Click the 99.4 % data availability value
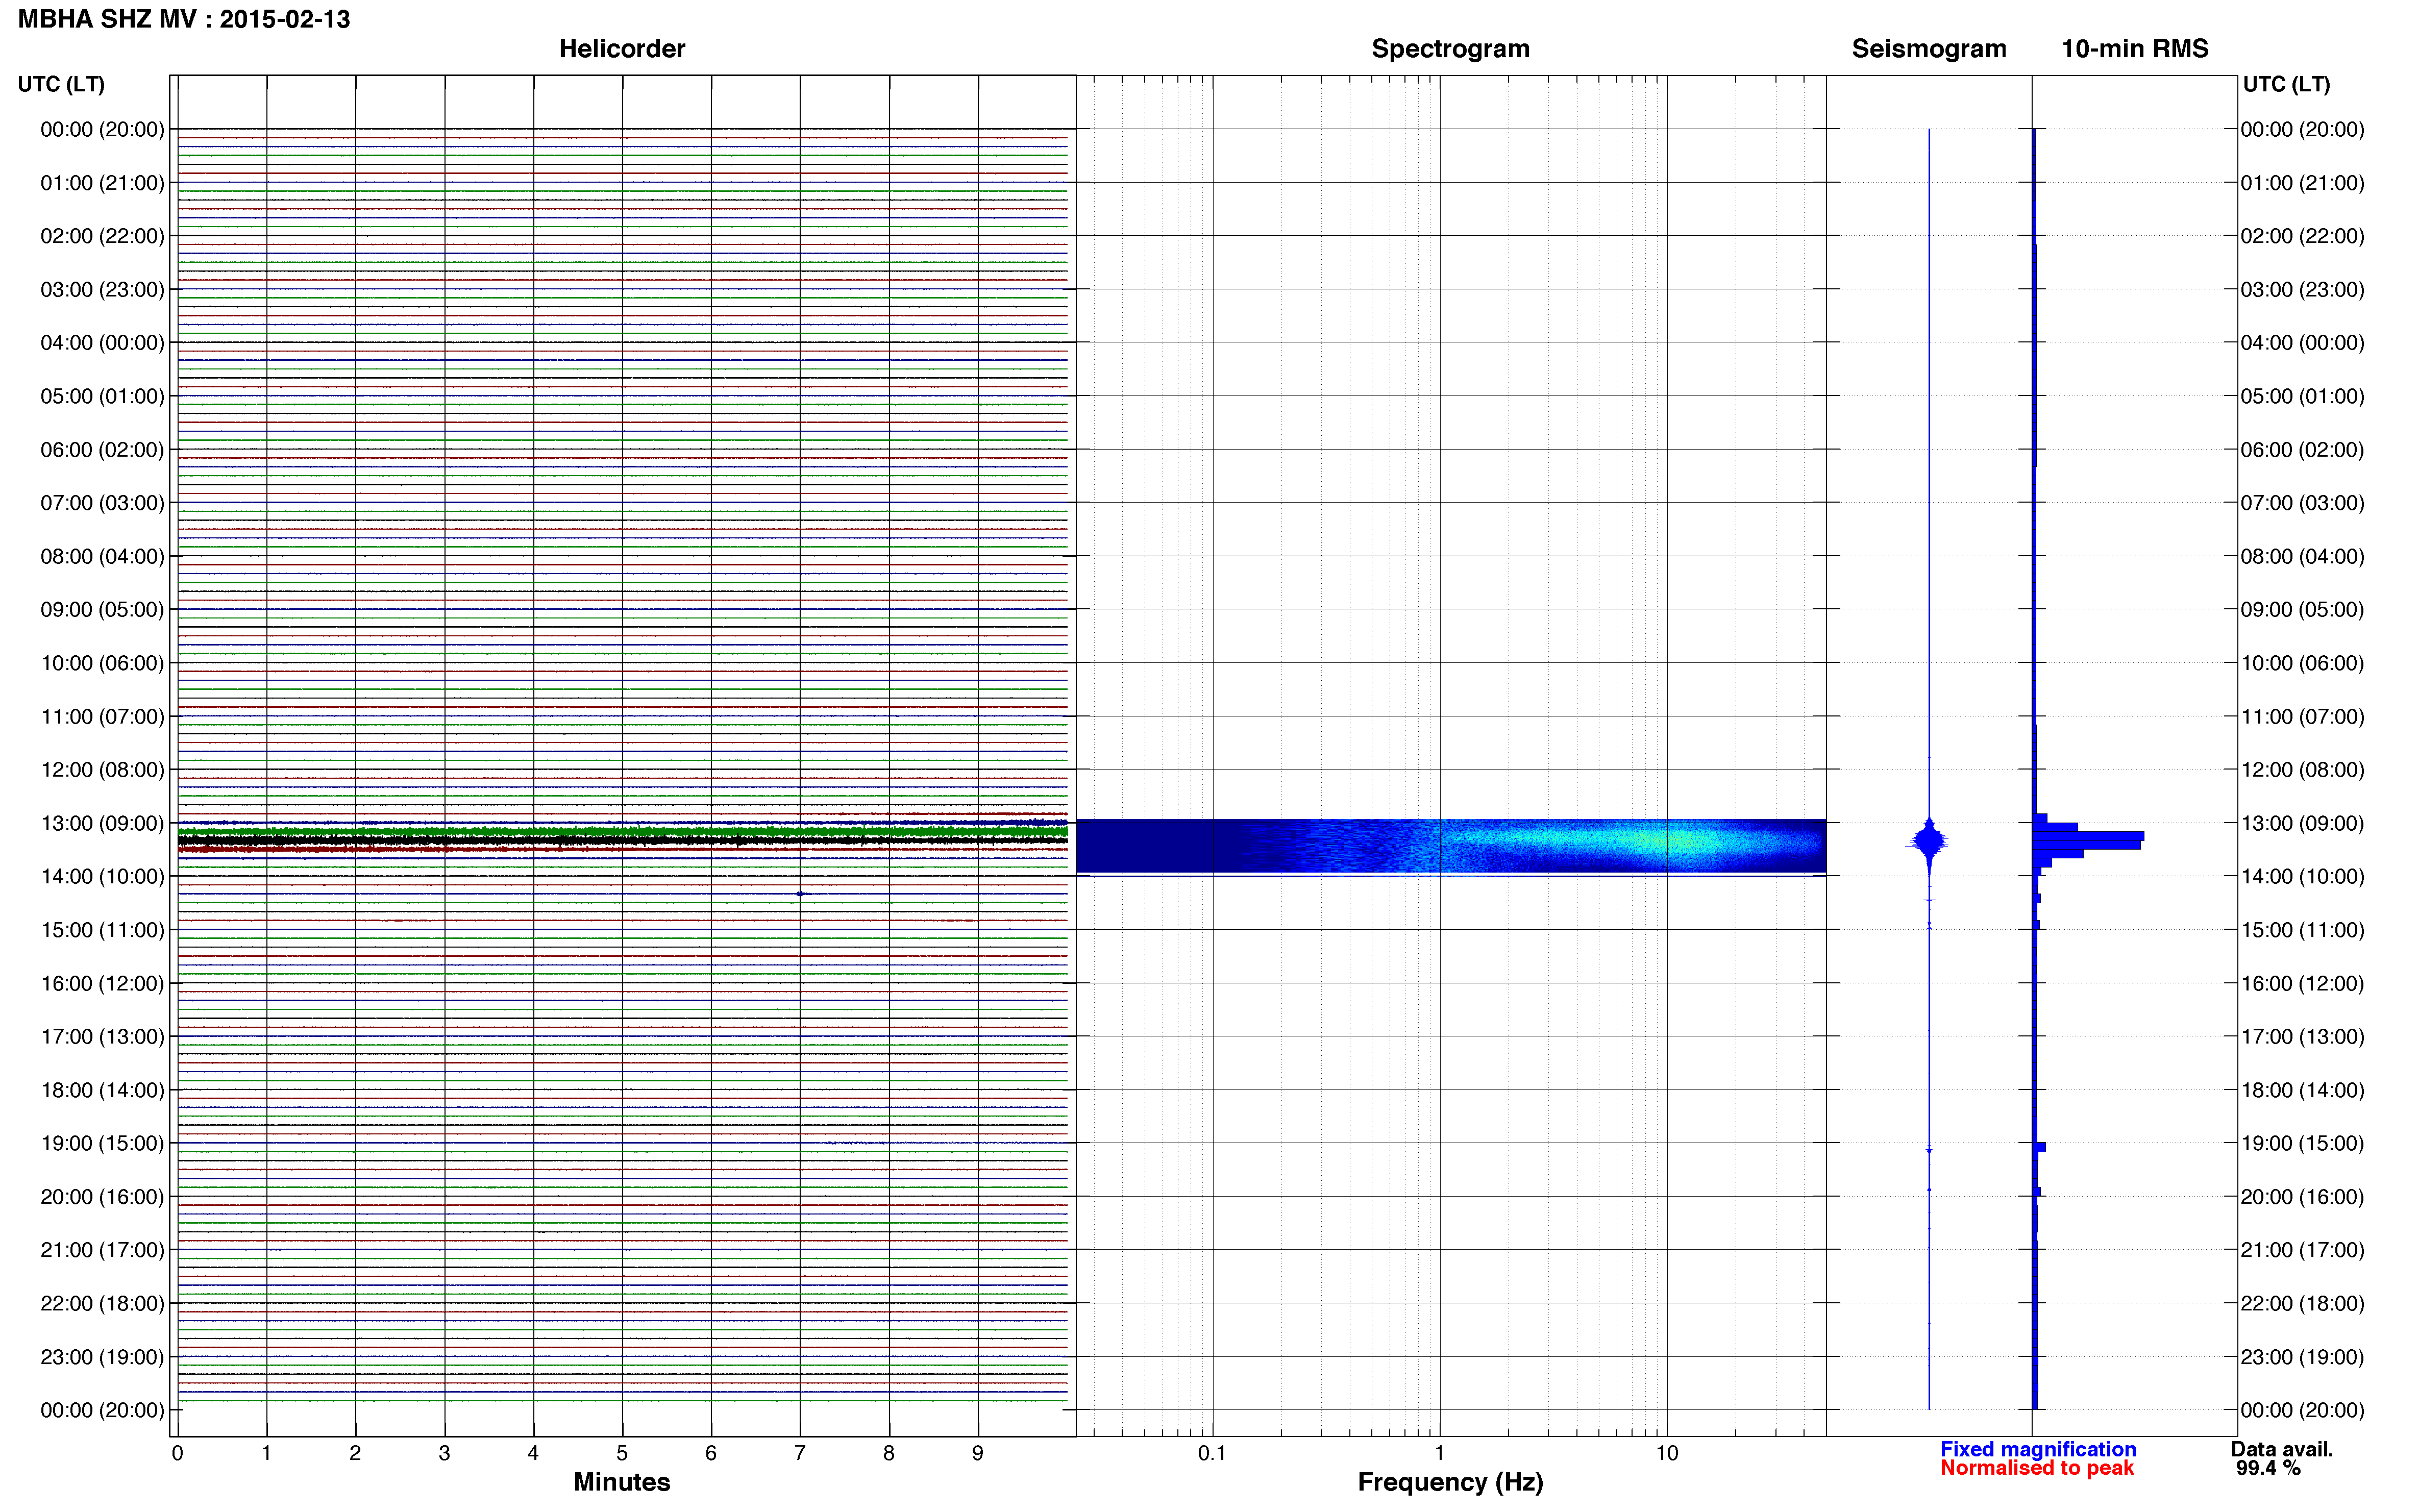 click(x=2268, y=1468)
